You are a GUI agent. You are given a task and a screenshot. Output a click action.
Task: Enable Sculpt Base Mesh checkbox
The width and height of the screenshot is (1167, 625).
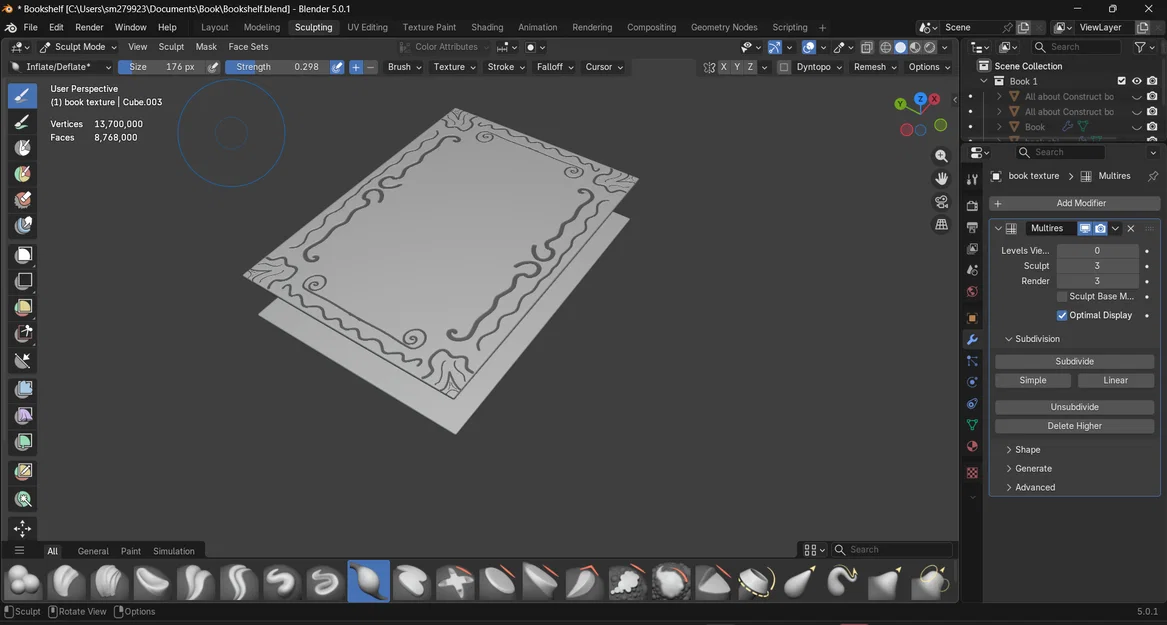tap(1062, 296)
